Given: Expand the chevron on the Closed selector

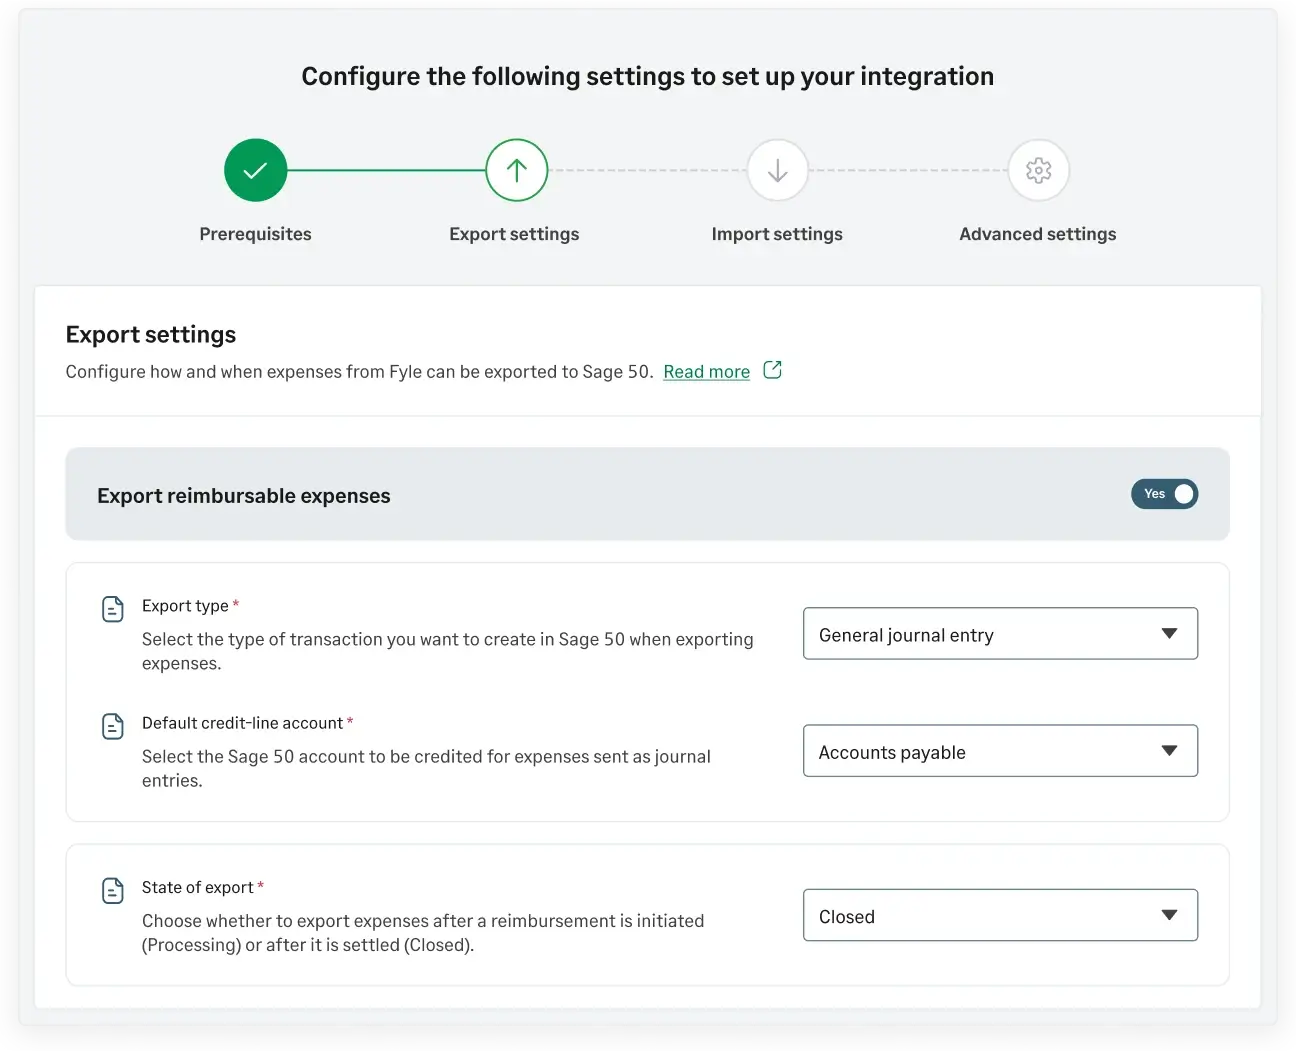Looking at the screenshot, I should (x=1169, y=915).
